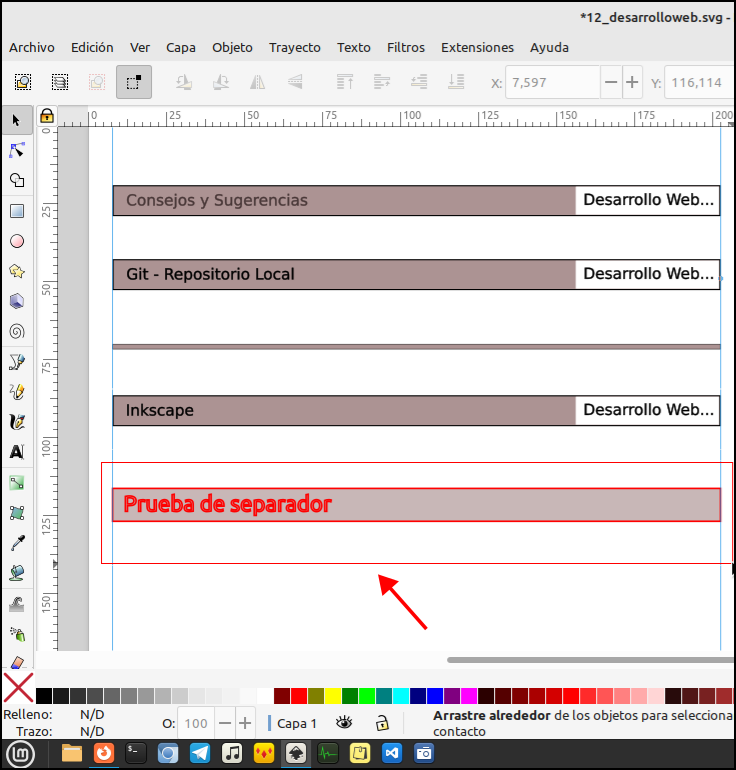Click Select All objects toolbar icon

[23, 82]
